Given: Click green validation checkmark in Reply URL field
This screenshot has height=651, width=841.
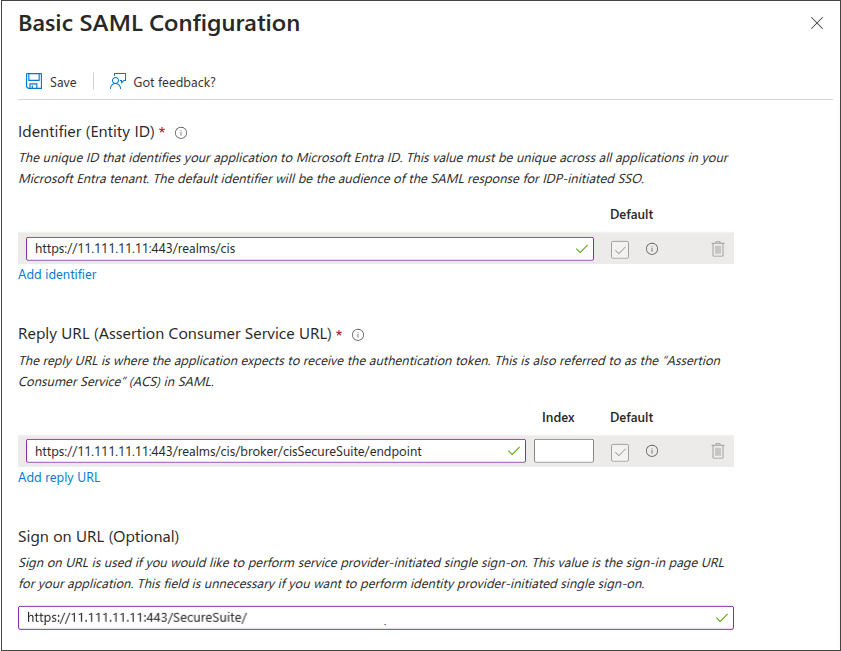Looking at the screenshot, I should click(514, 451).
